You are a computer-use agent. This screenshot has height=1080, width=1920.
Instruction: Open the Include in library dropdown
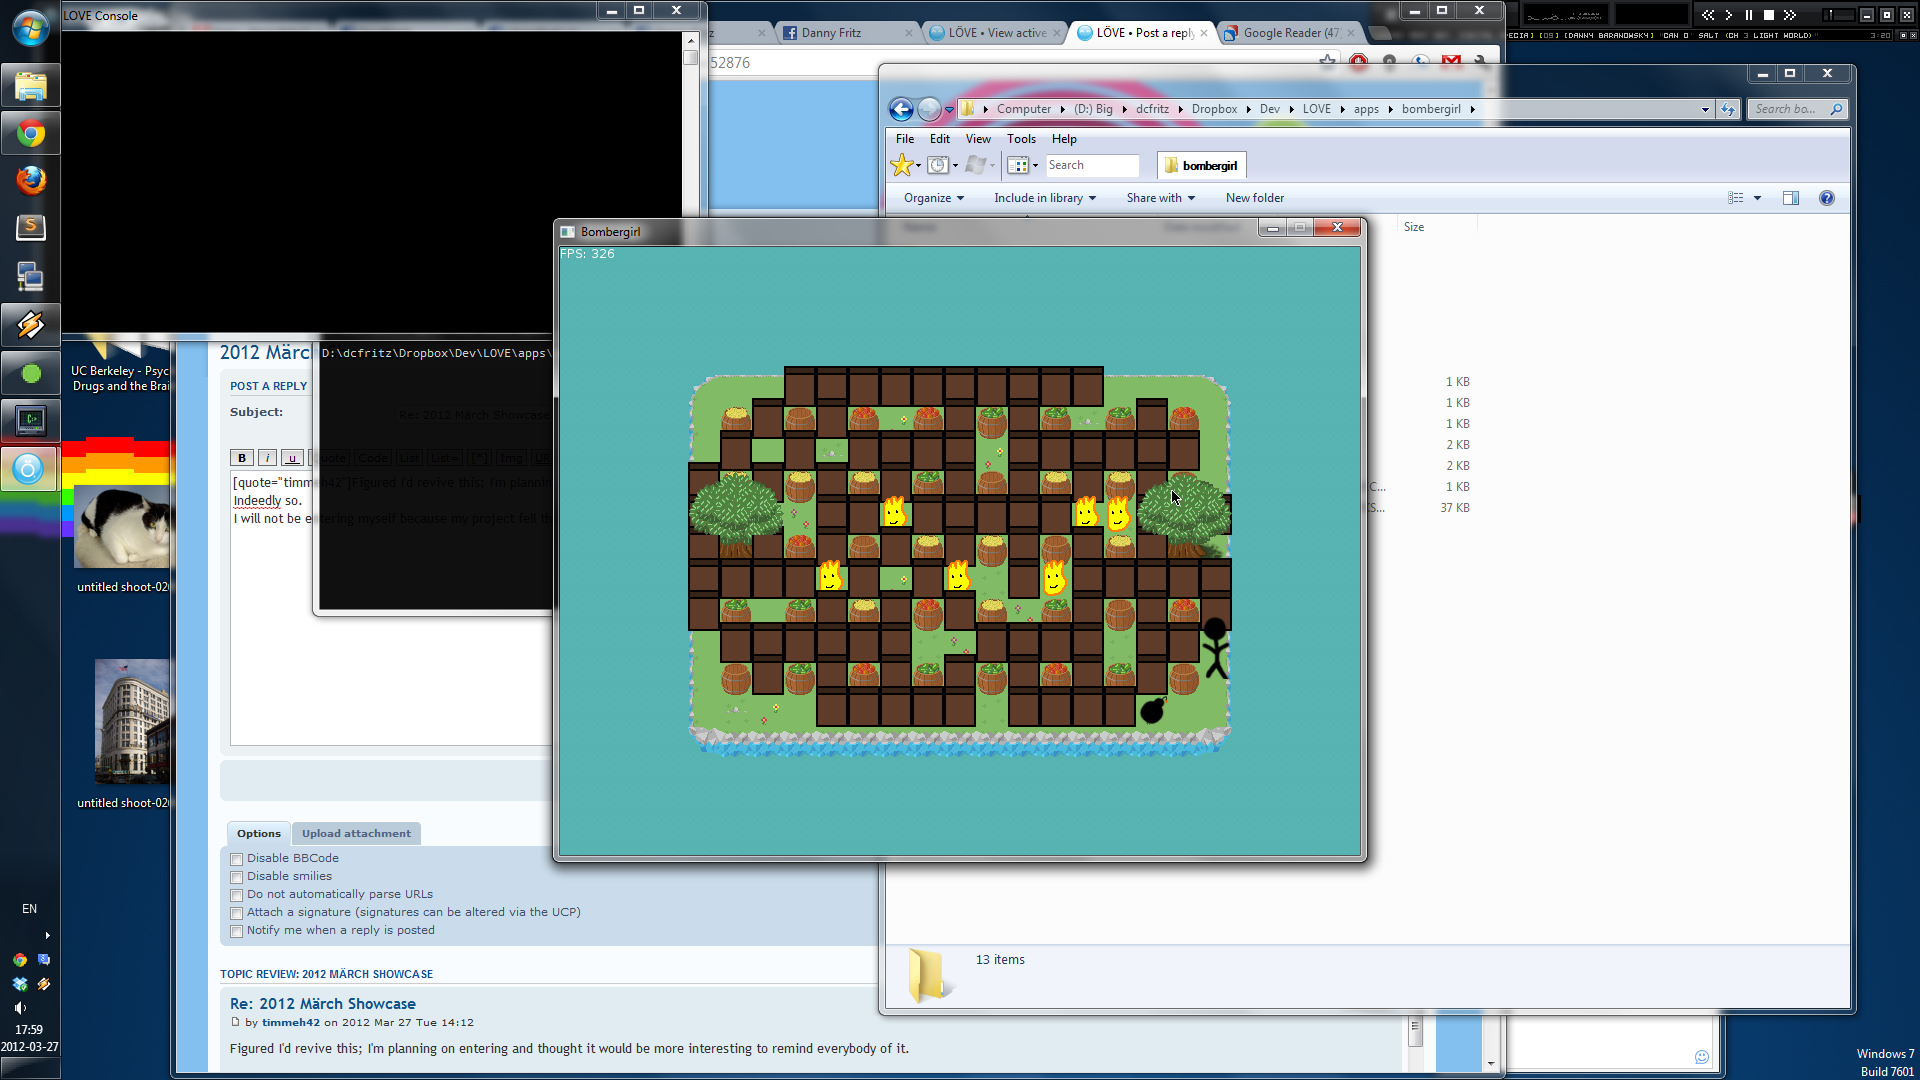coord(1045,198)
